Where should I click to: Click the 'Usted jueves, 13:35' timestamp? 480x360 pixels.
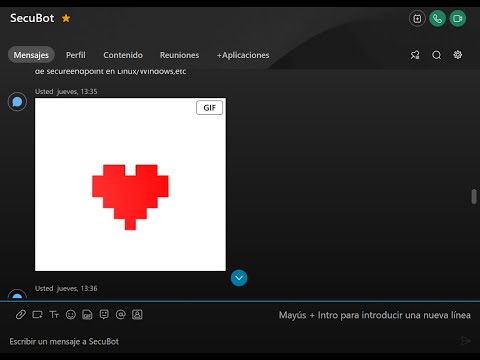[x=66, y=91]
